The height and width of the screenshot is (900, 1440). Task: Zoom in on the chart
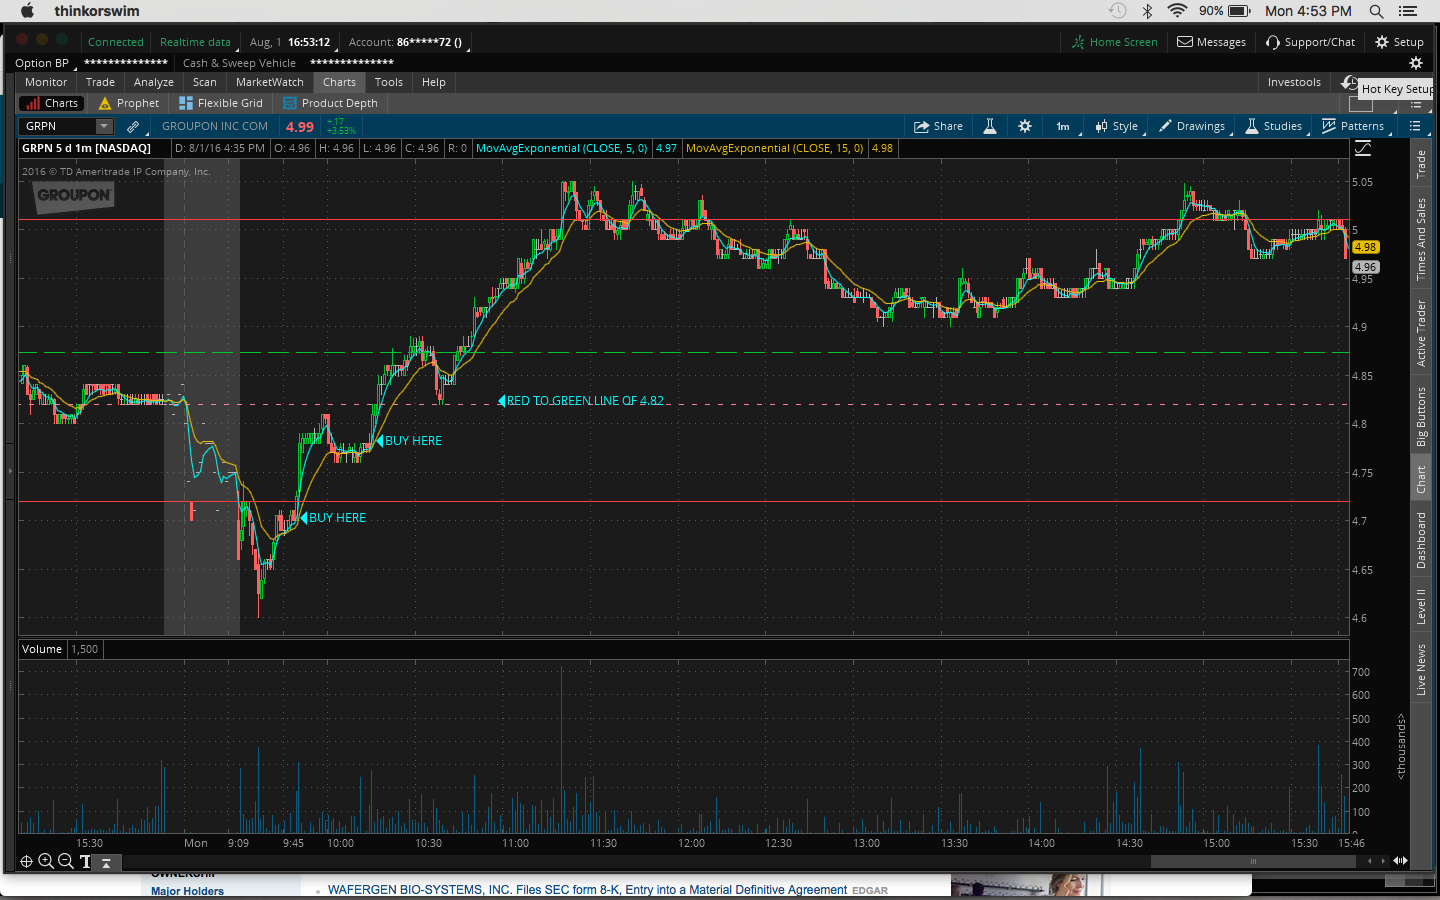(46, 861)
